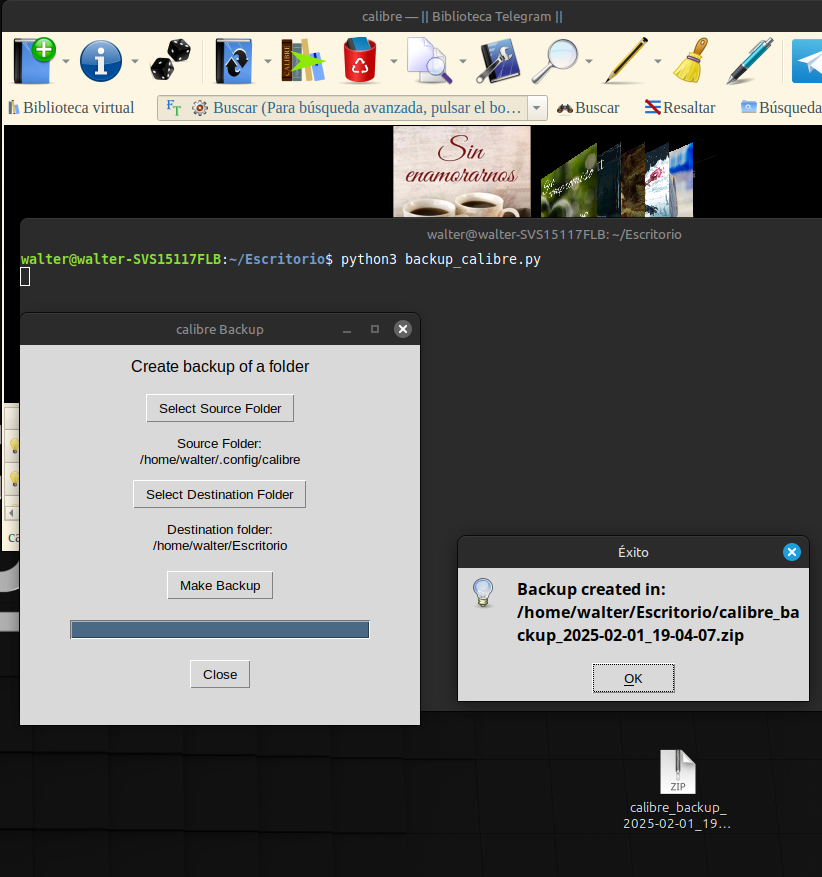Open the Find duplicates dropdown arrow

point(463,60)
